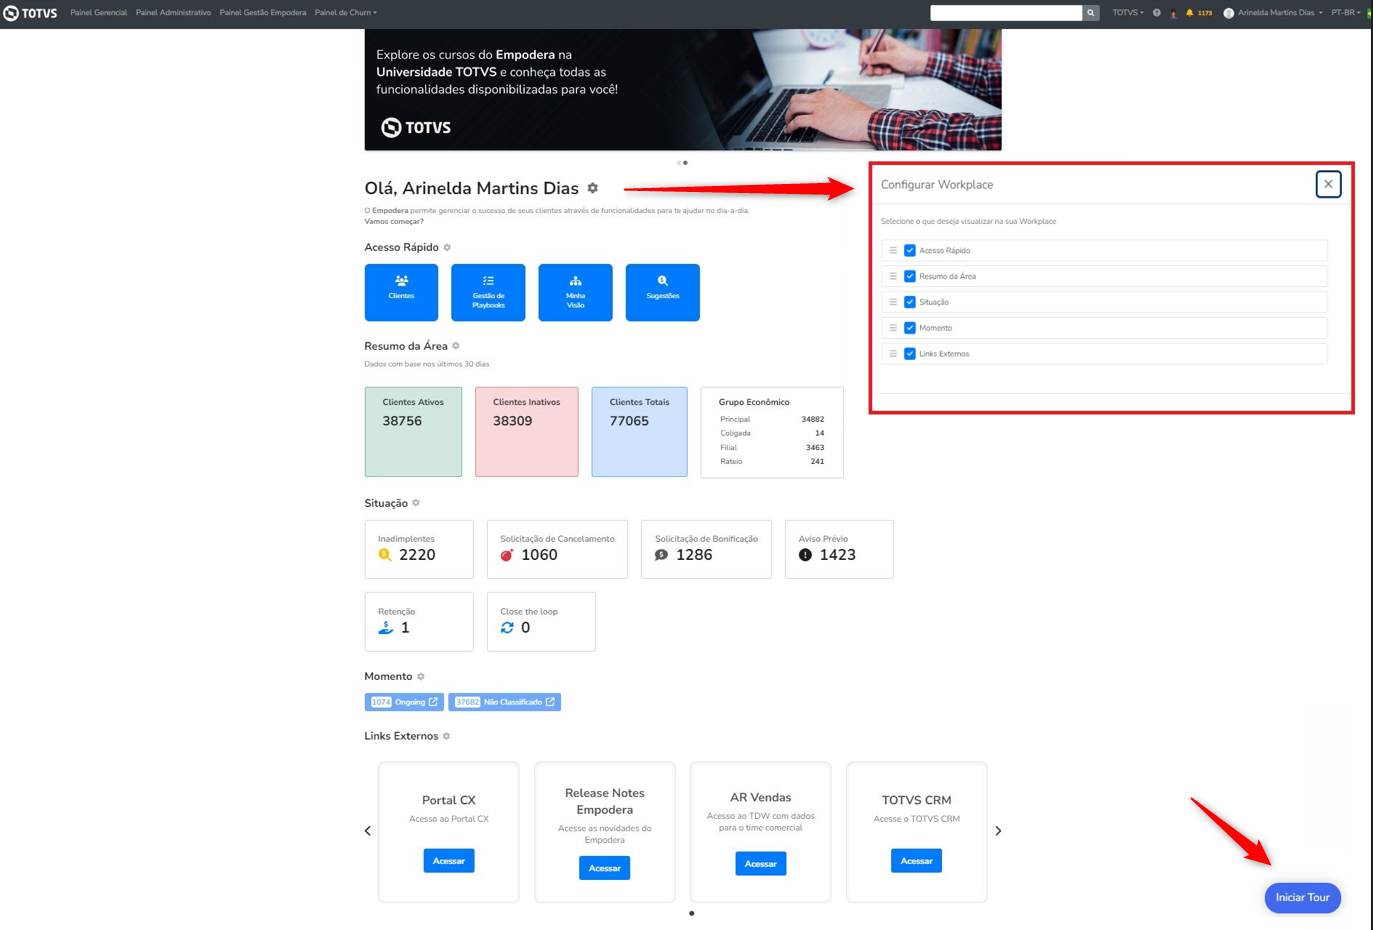The height and width of the screenshot is (930, 1373).
Task: Open the Minha Visão quick access tile
Action: click(x=575, y=292)
